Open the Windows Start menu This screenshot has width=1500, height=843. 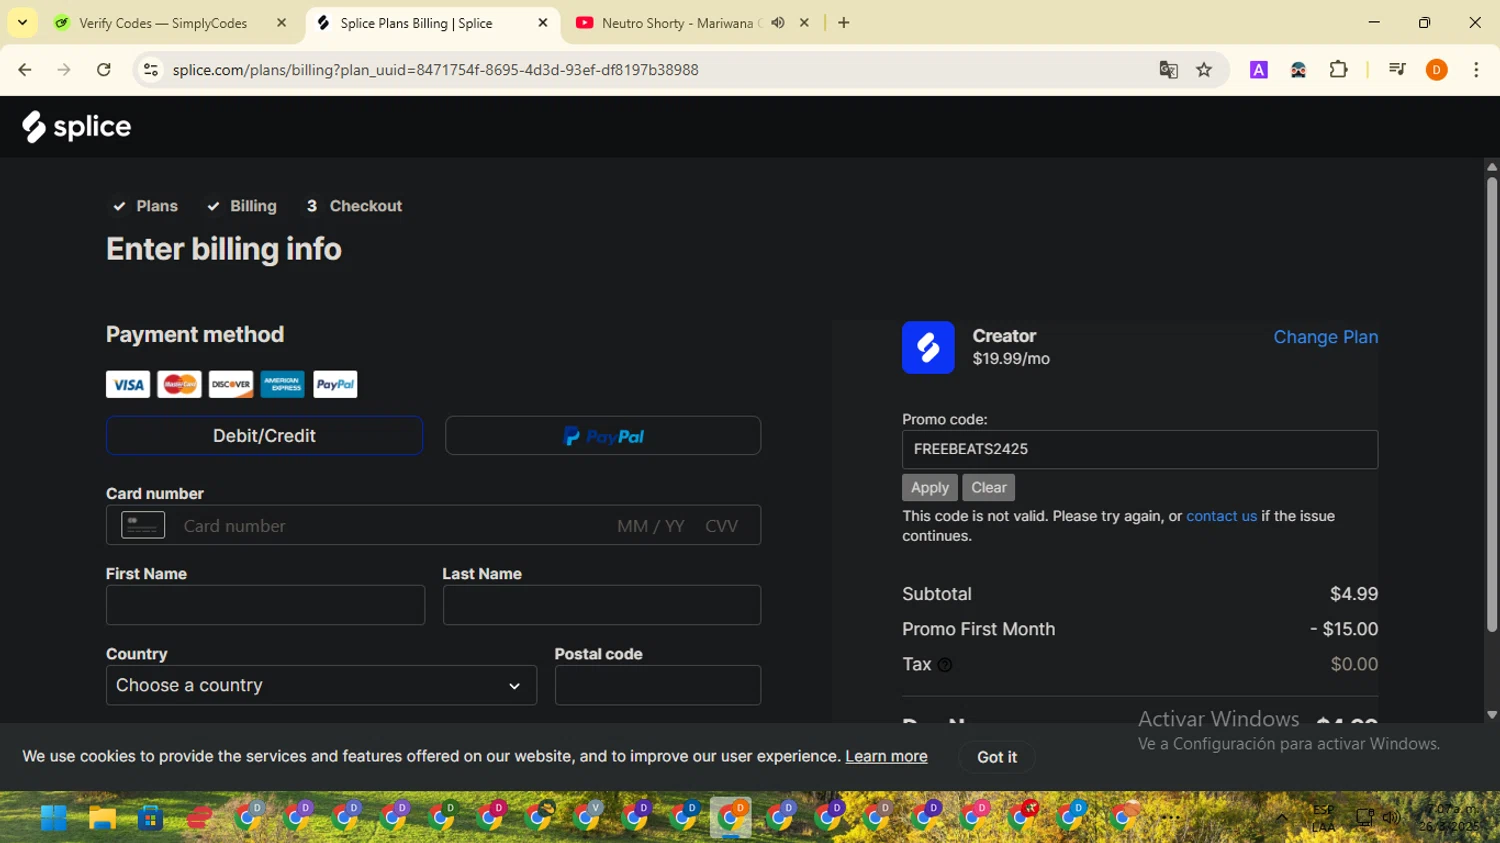point(53,818)
